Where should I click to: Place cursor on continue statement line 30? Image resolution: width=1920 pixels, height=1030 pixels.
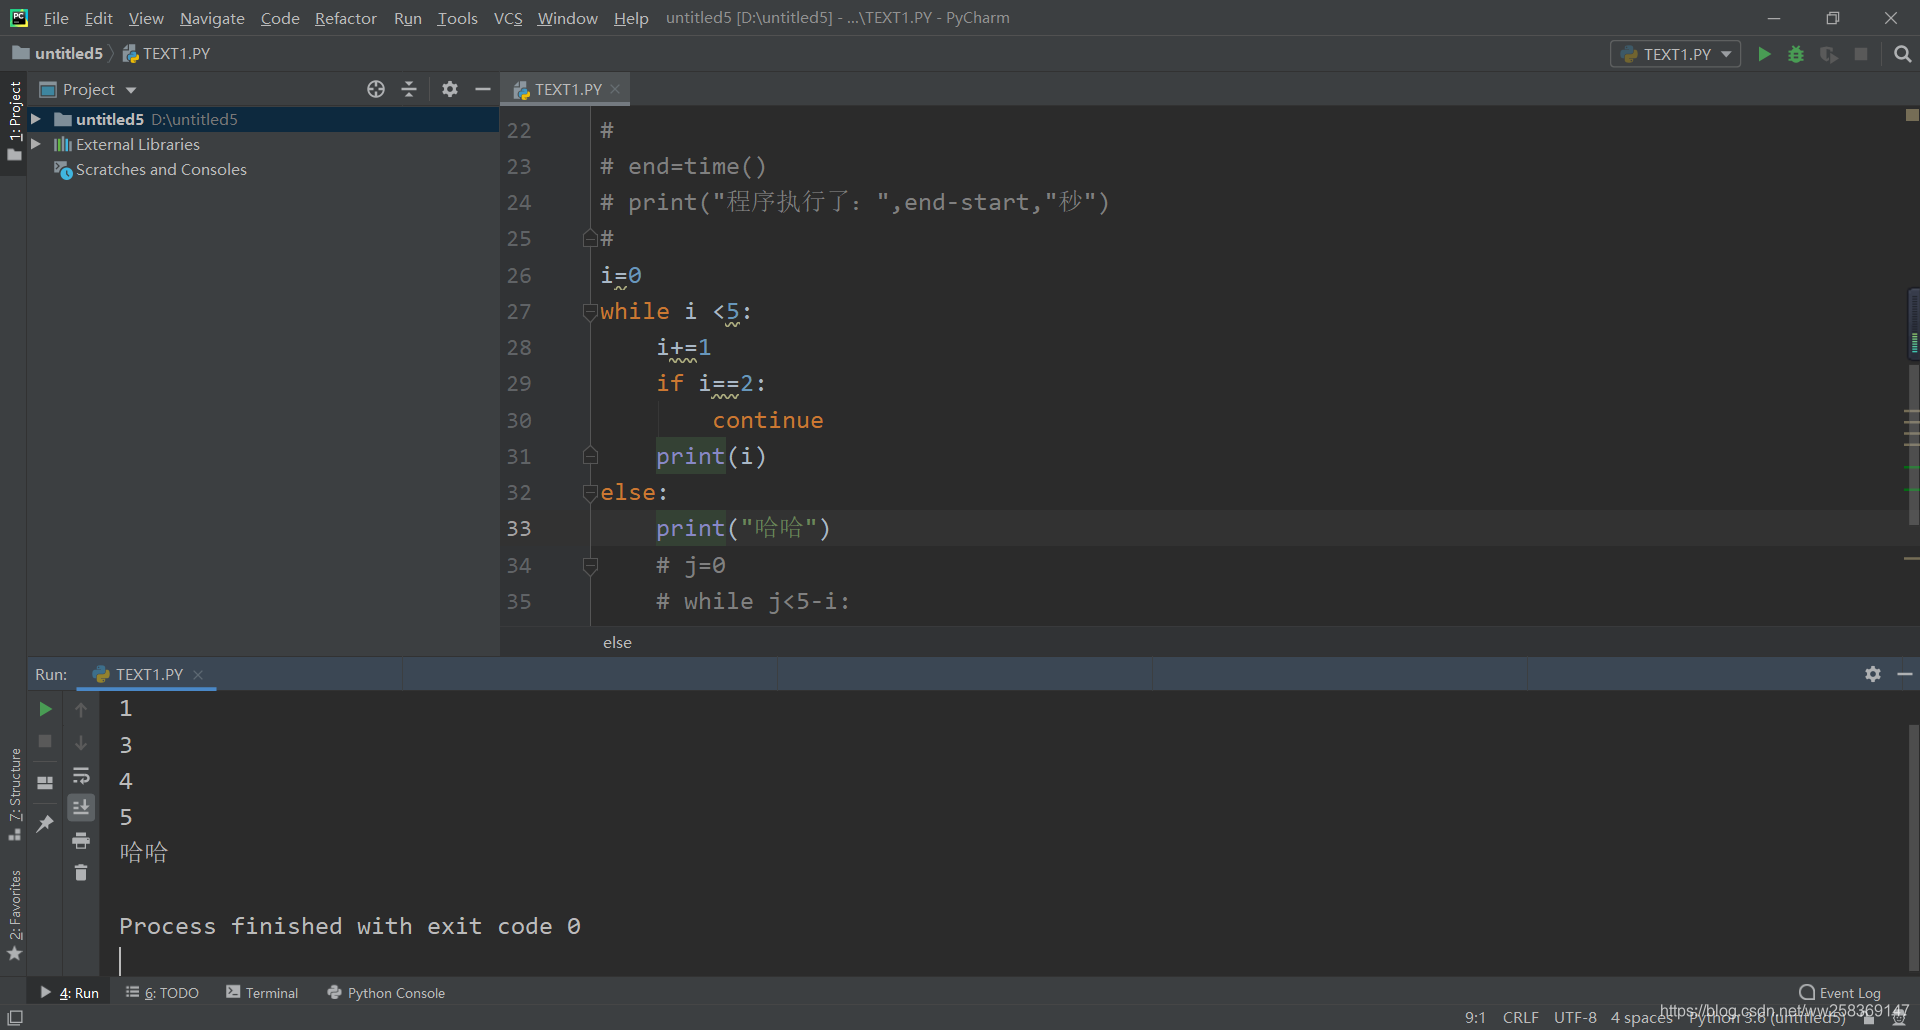[x=767, y=420]
